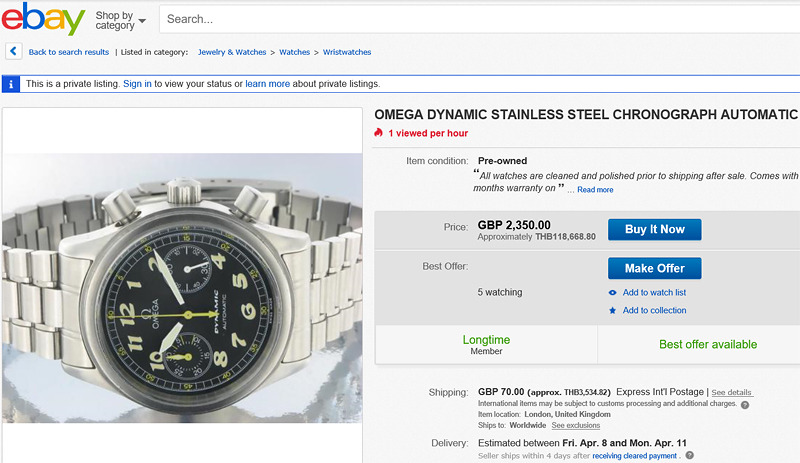Click the red flame popularity icon
The width and height of the screenshot is (800, 463).
378,133
